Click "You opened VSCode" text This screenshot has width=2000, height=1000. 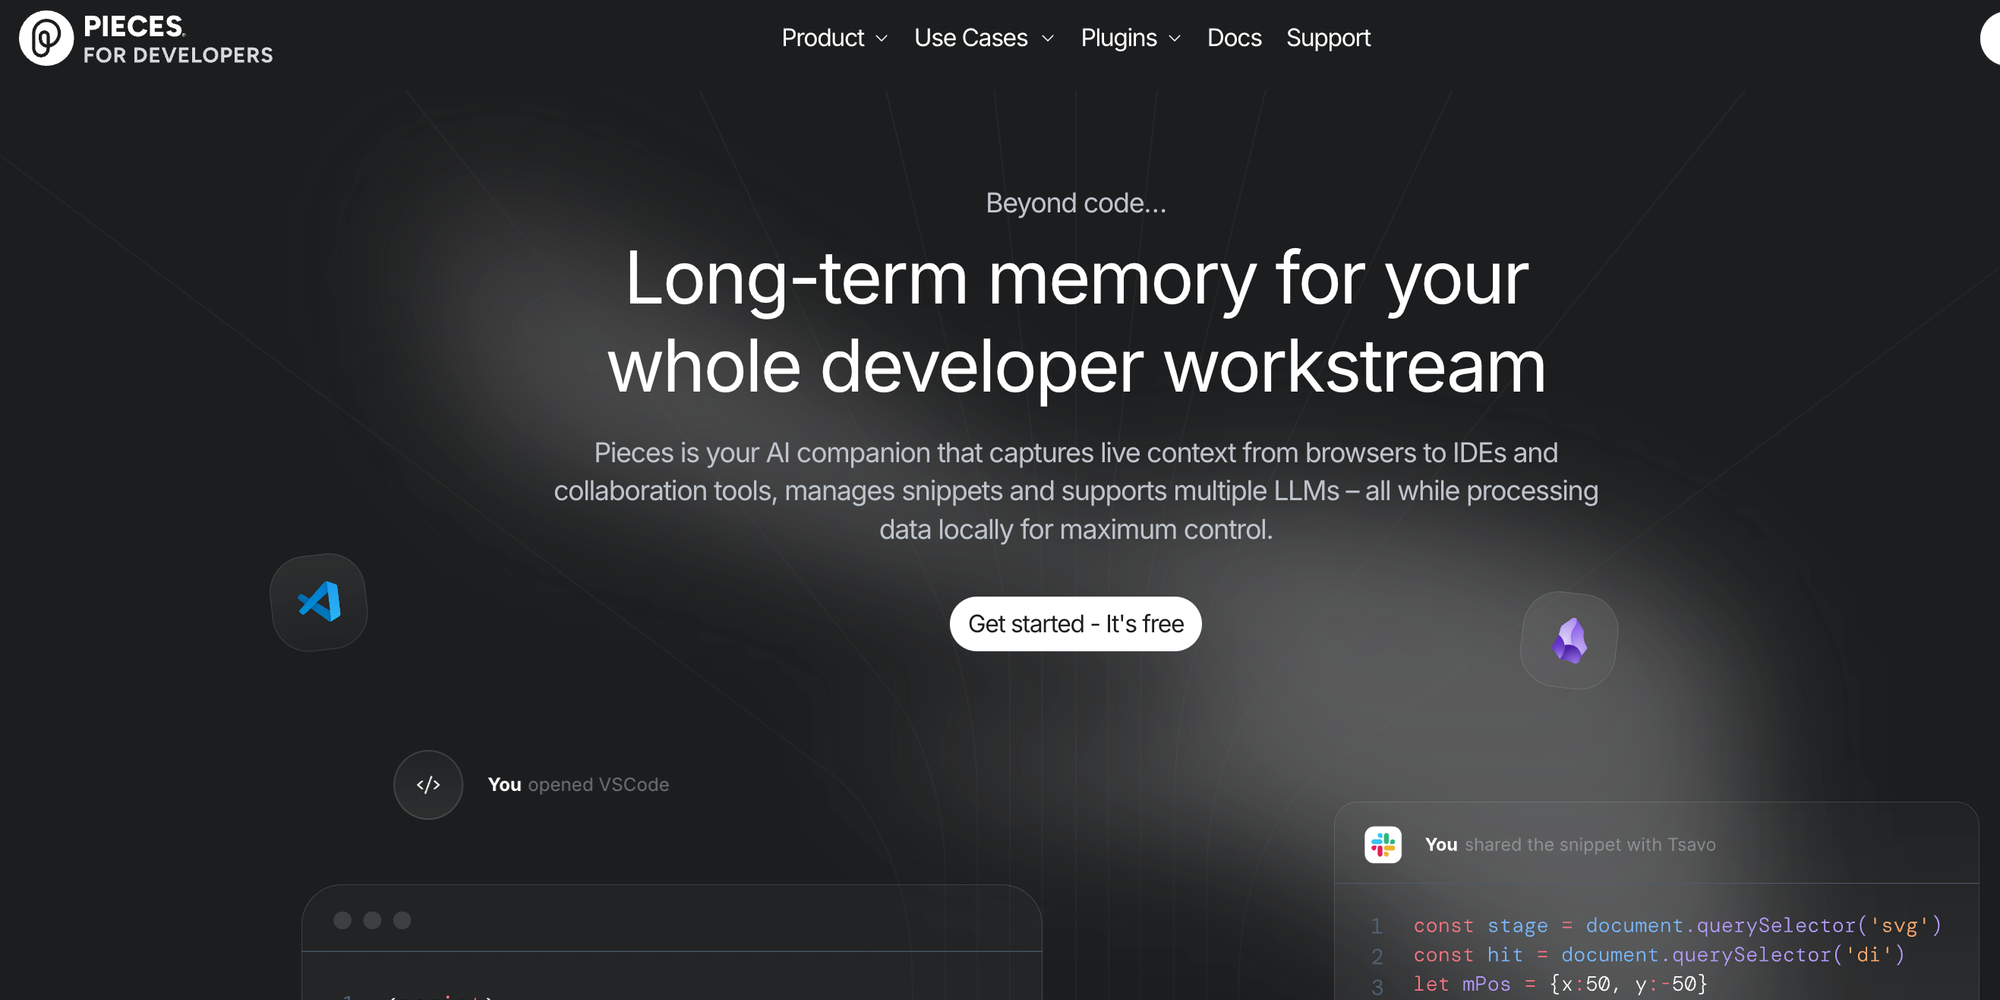pos(578,785)
